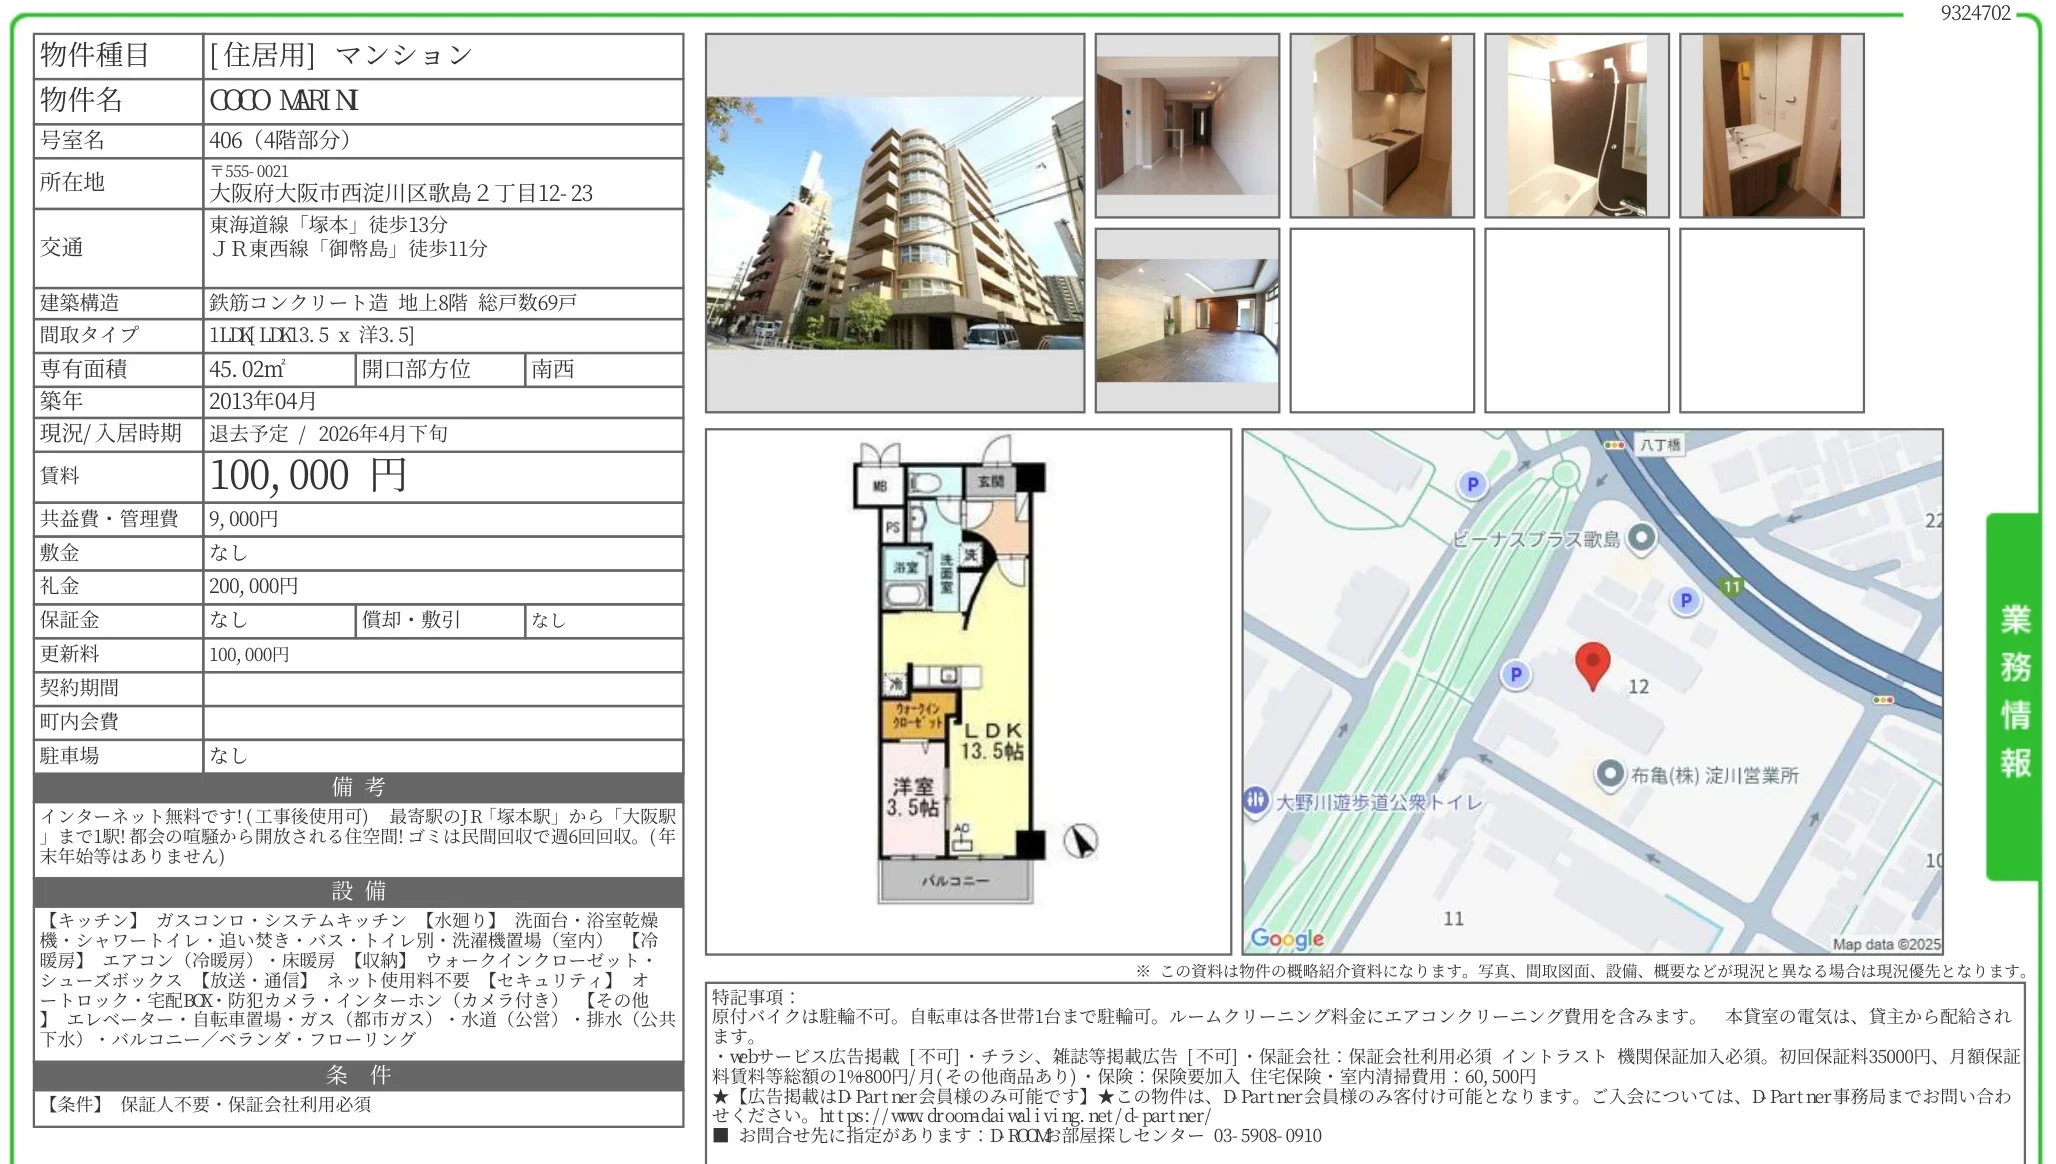This screenshot has width=2056, height=1164.
Task: Open the hallway interior thumbnail
Action: [1187, 125]
